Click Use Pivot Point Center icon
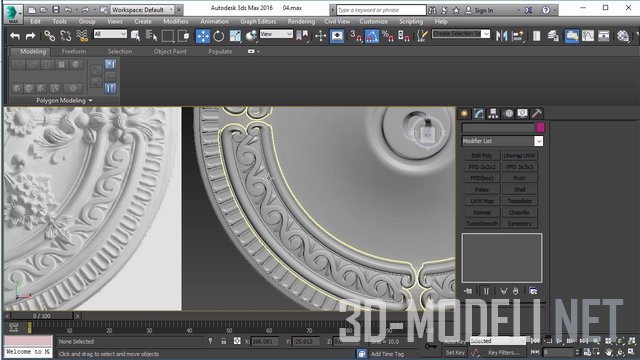 click(x=303, y=36)
